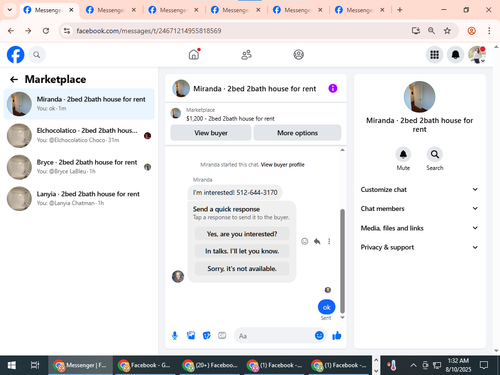Open the Facebook menu grid icon
The image size is (500, 375).
click(434, 55)
